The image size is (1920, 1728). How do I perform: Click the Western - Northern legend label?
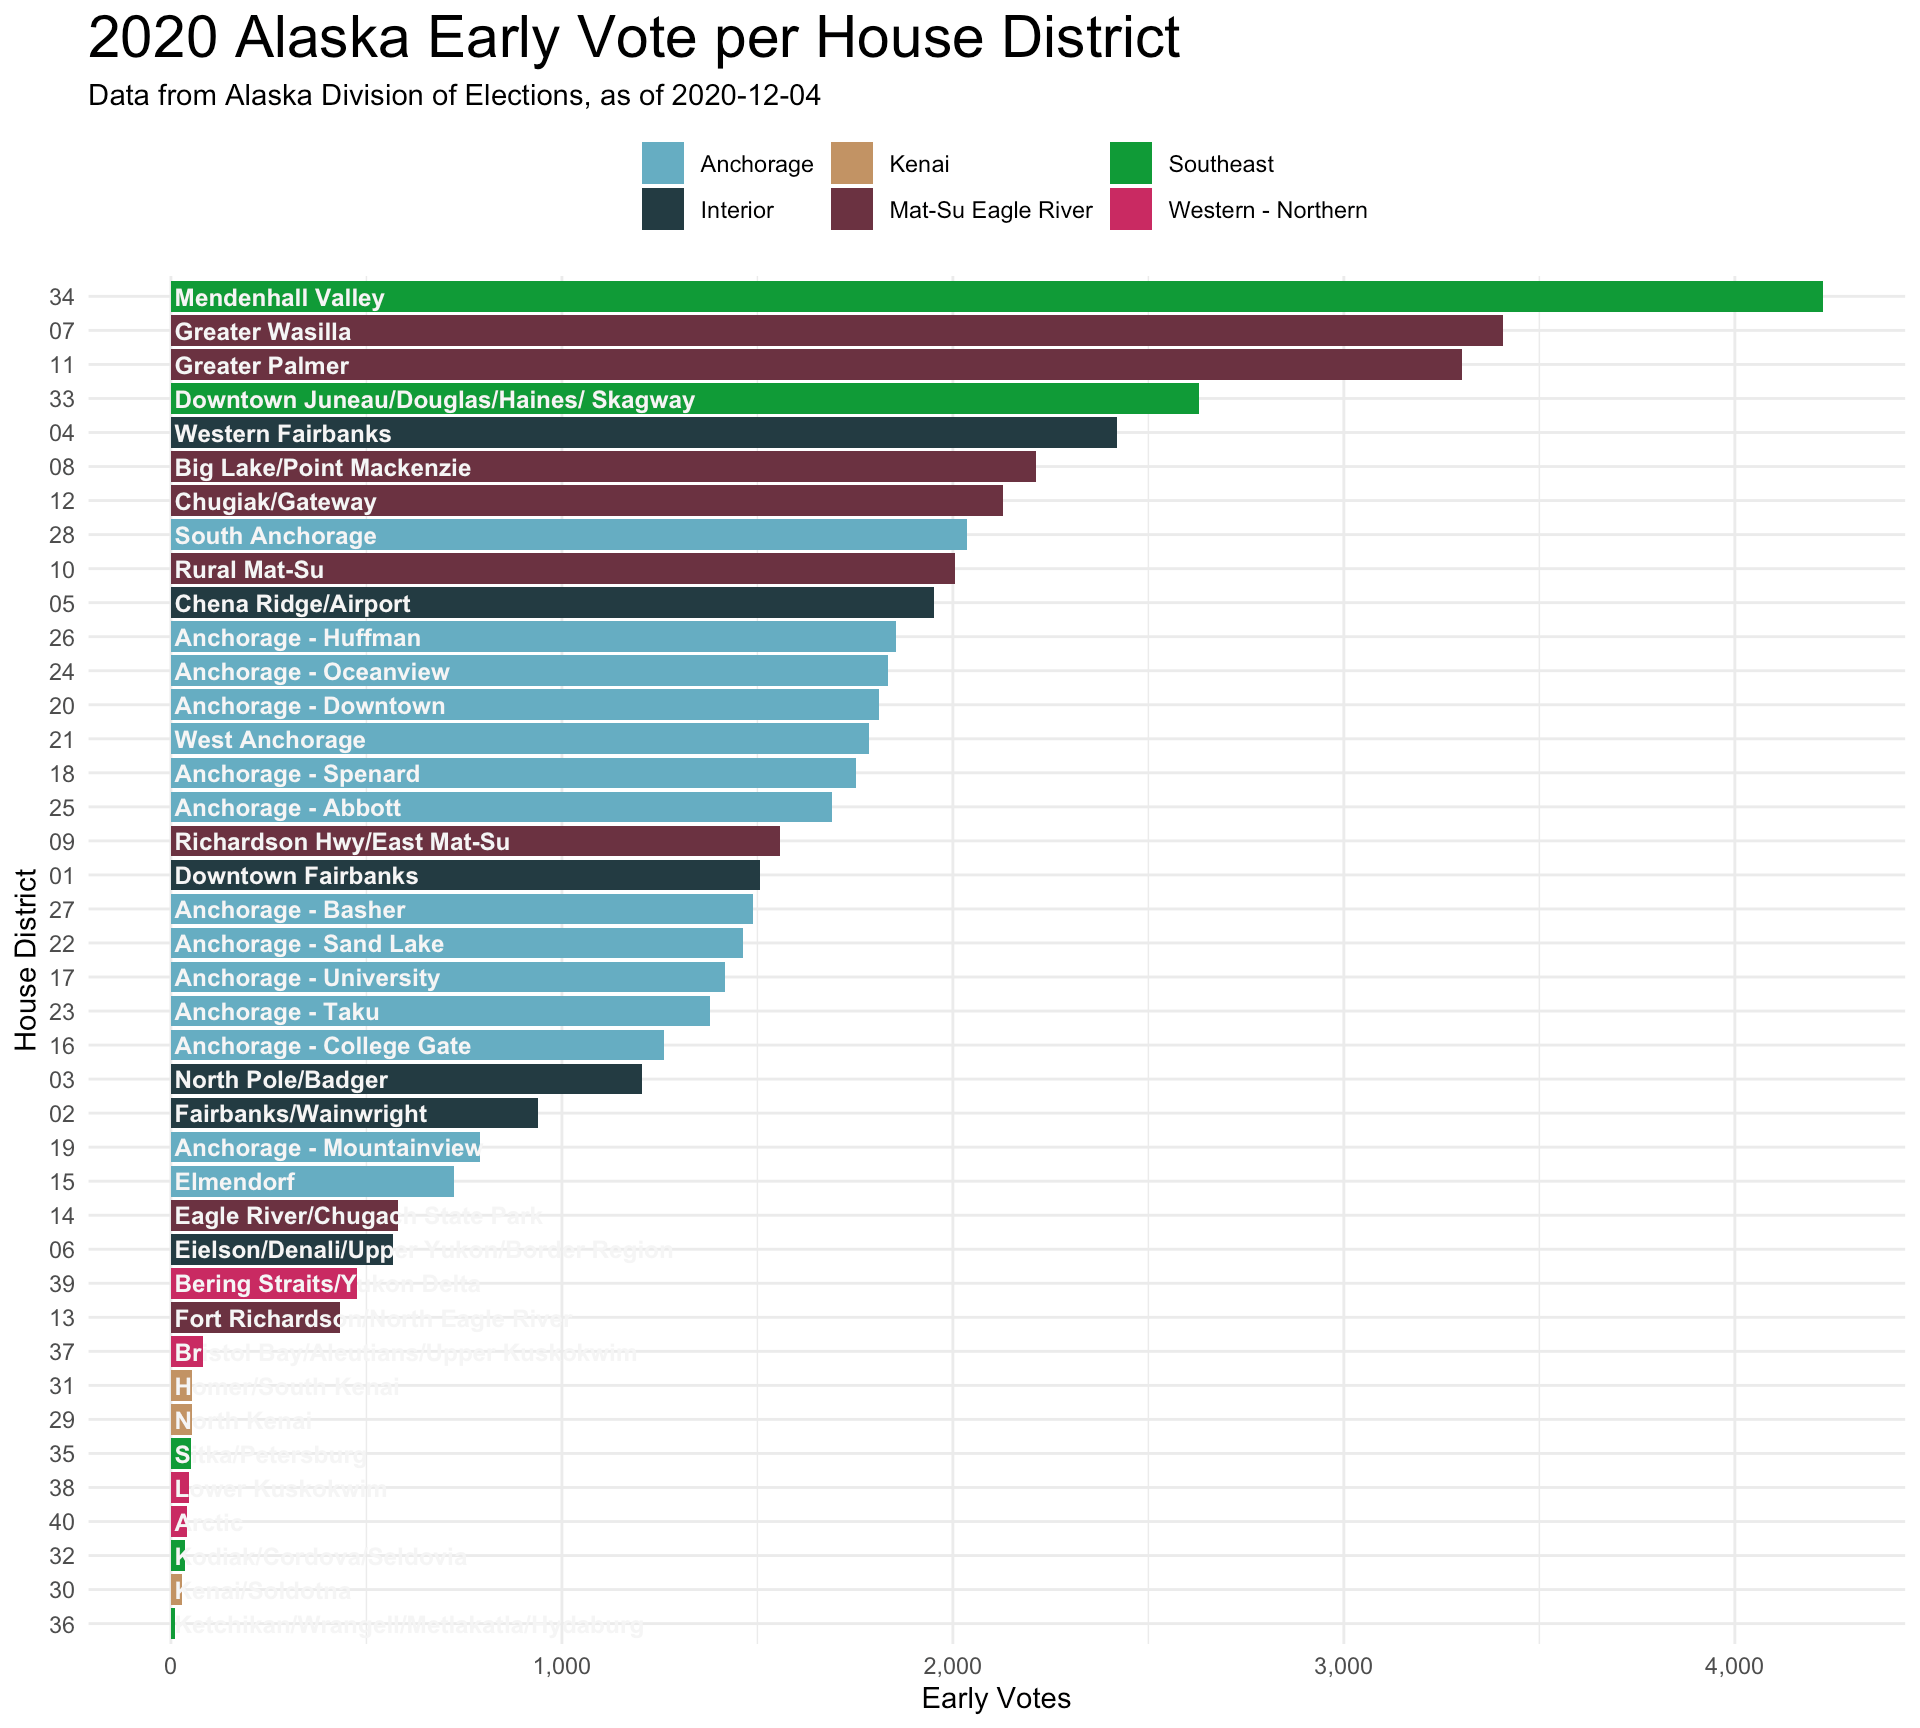tap(1268, 210)
